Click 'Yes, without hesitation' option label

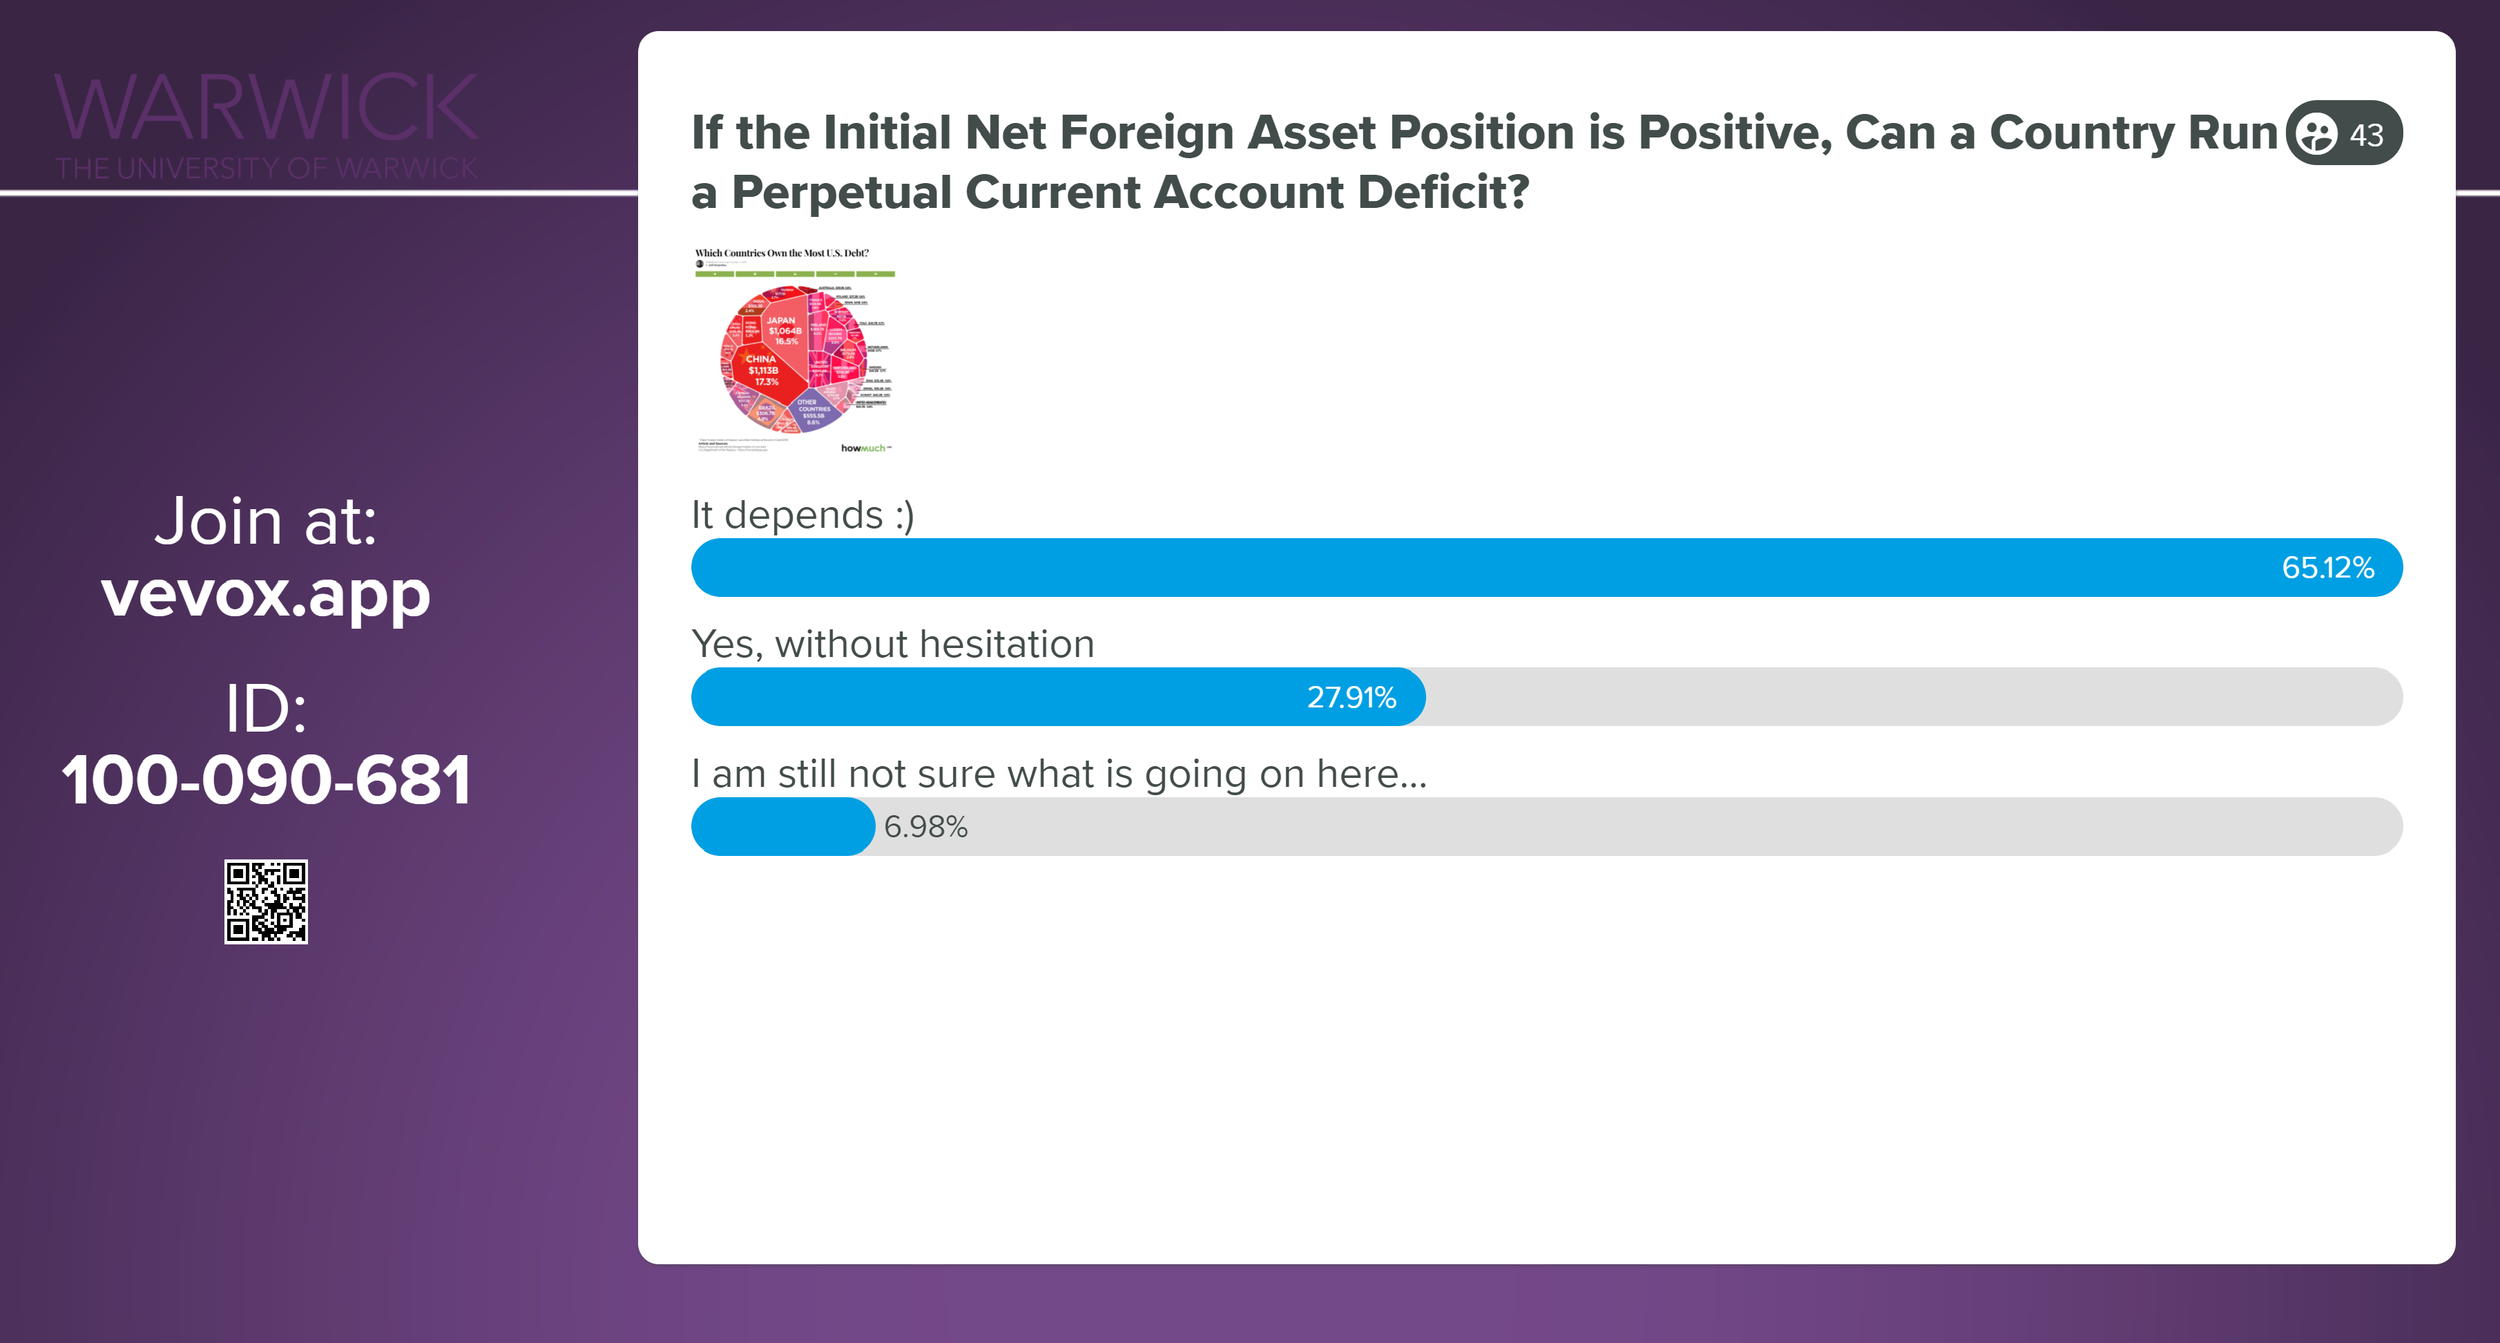pyautogui.click(x=893, y=644)
